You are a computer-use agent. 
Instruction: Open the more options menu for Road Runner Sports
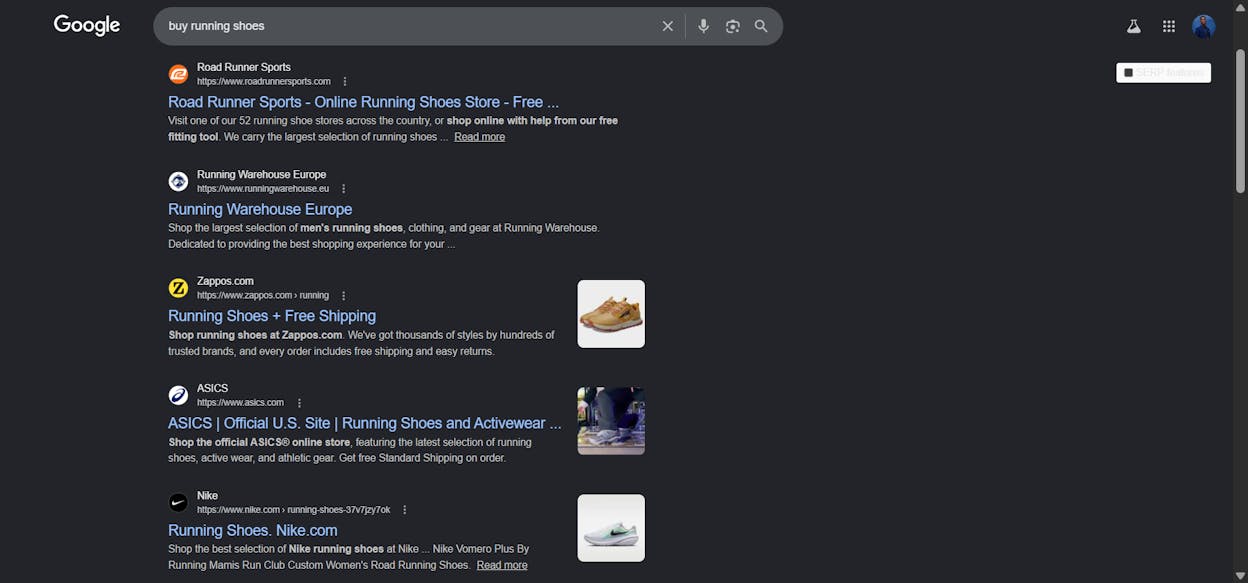click(x=345, y=81)
